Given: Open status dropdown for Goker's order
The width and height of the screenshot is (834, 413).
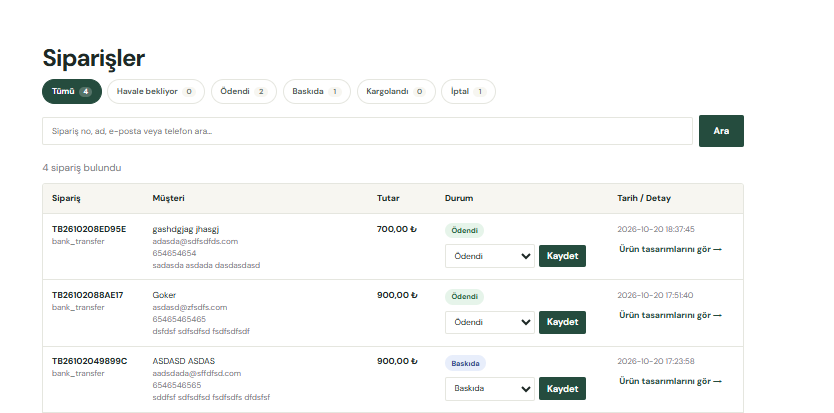Looking at the screenshot, I should [x=490, y=322].
